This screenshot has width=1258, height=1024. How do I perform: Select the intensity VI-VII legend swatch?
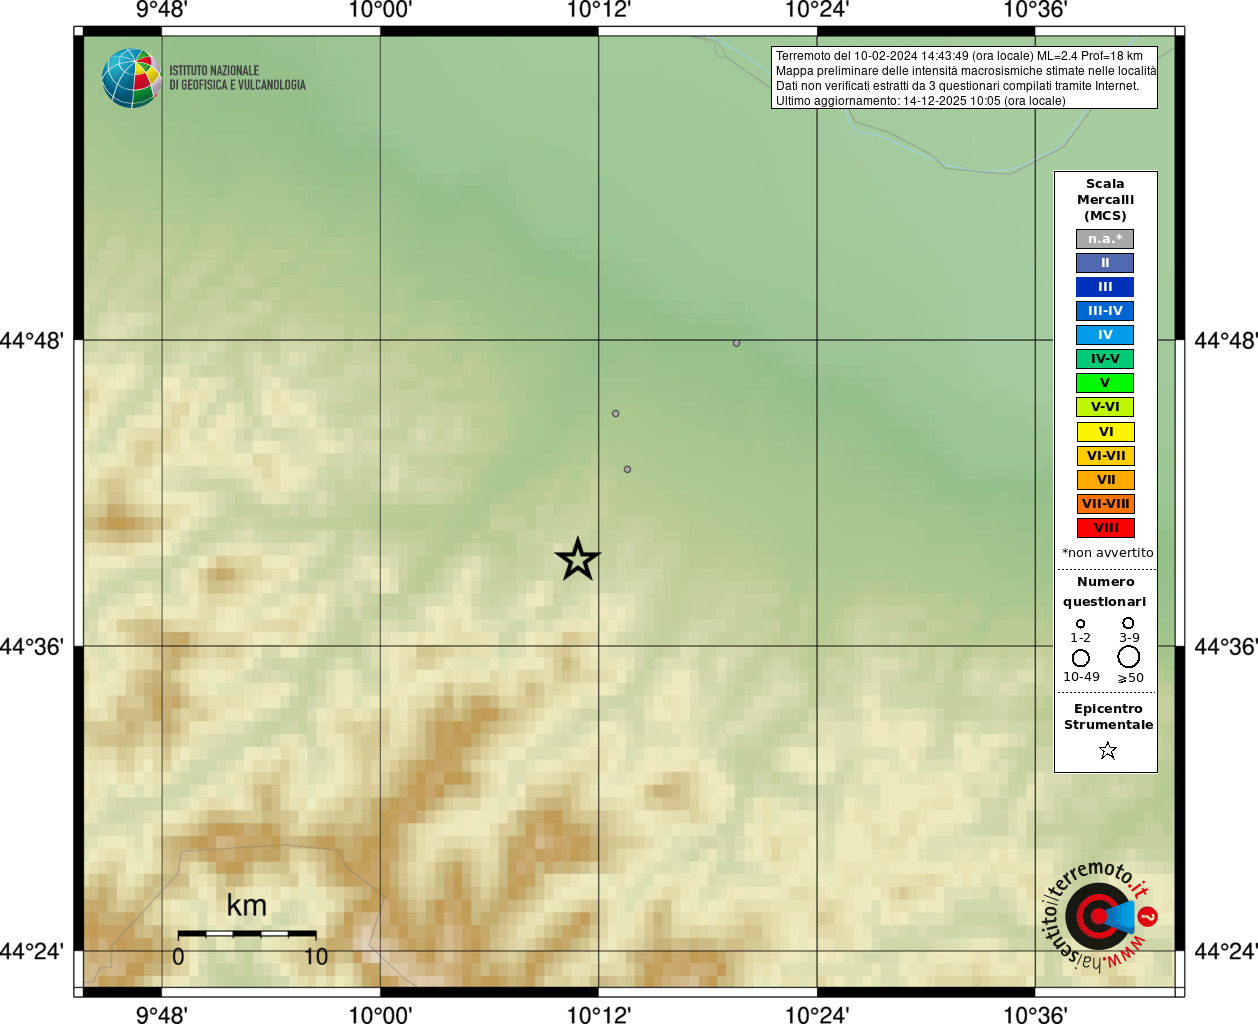tap(1105, 456)
